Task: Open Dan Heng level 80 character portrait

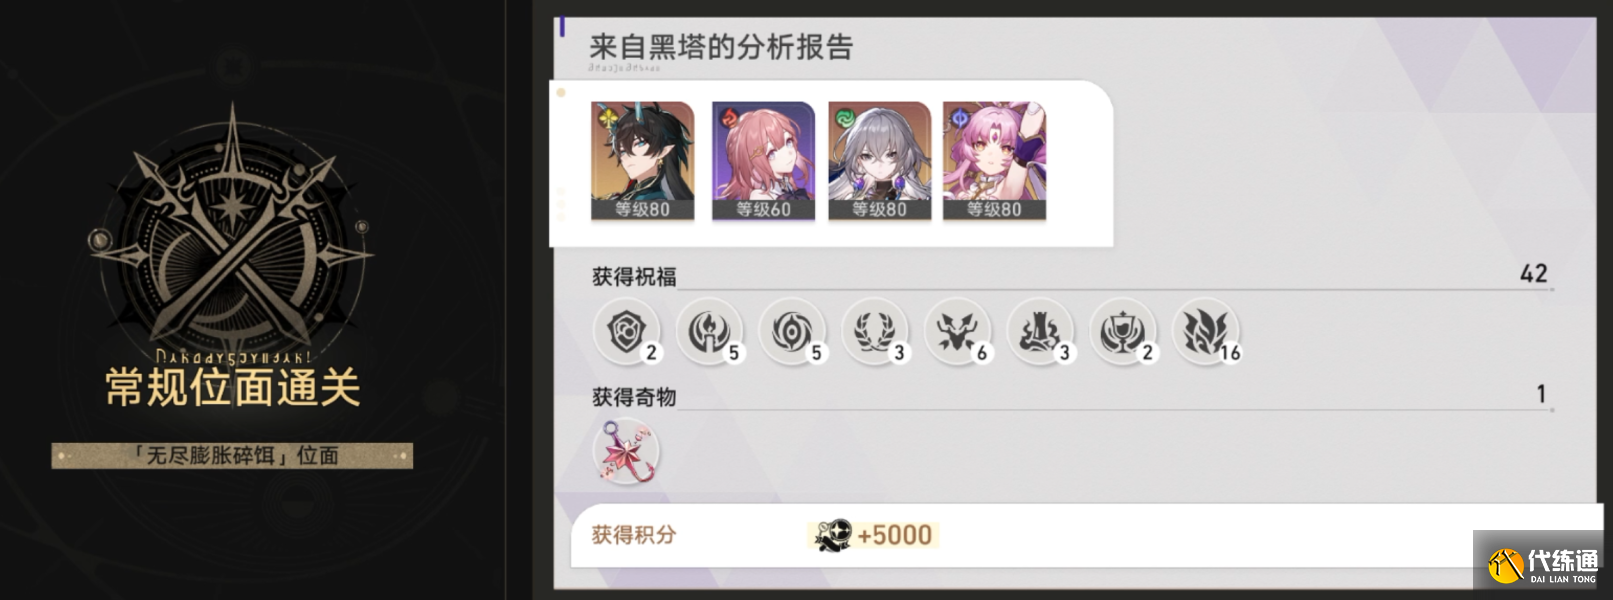Action: click(x=642, y=160)
